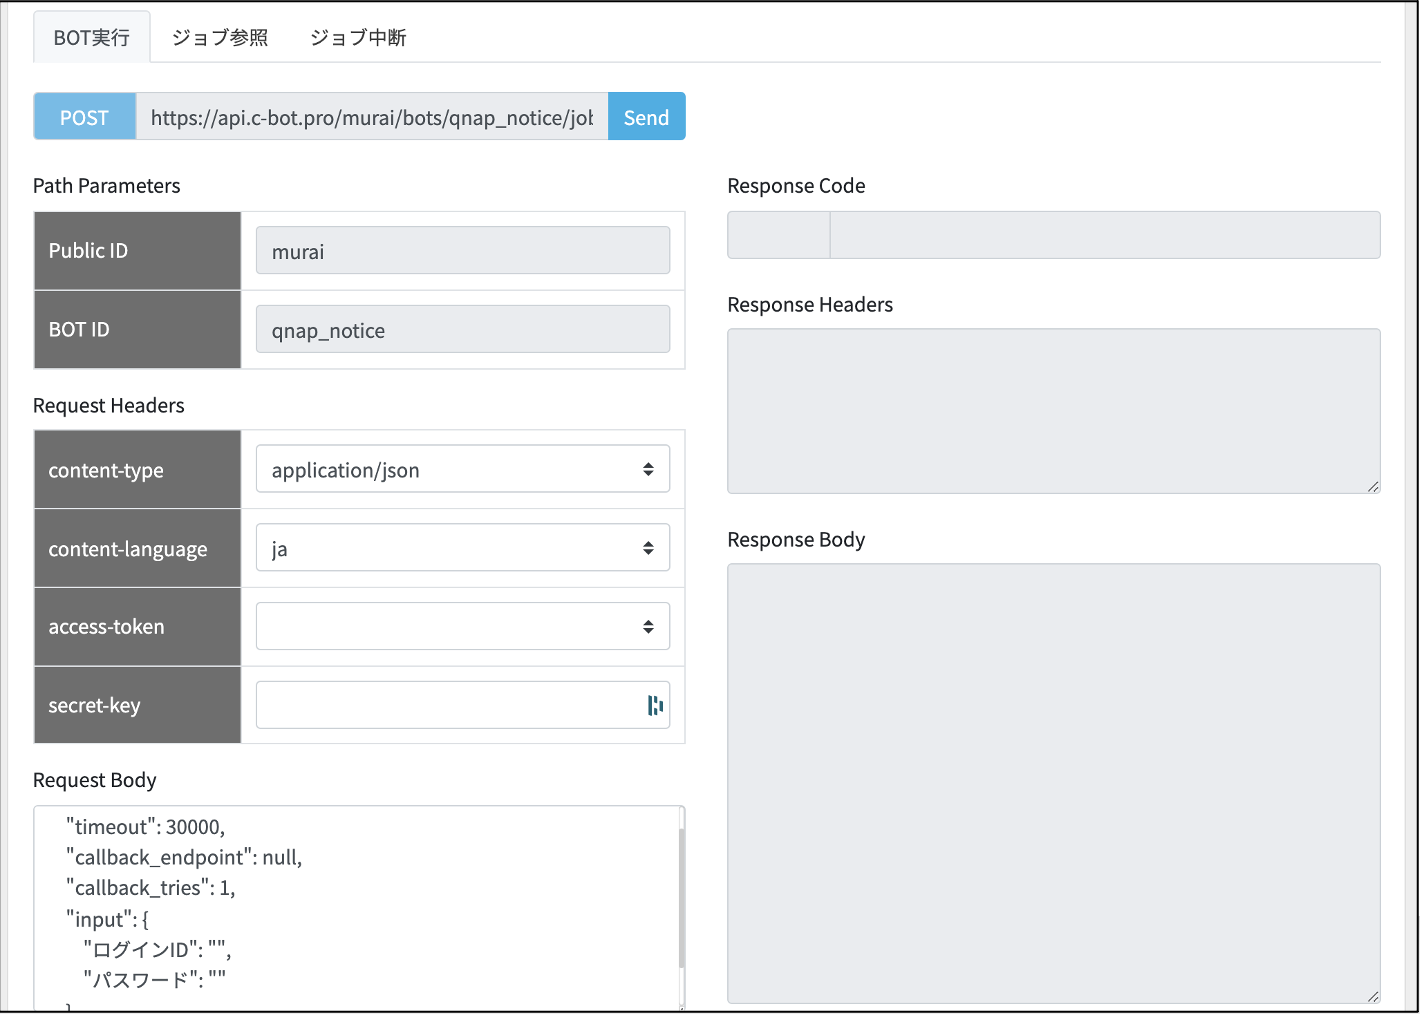
Task: Switch to the BOT実行 tab
Action: point(92,37)
